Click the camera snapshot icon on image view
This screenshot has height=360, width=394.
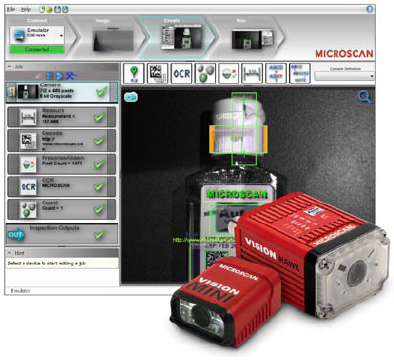(x=131, y=97)
